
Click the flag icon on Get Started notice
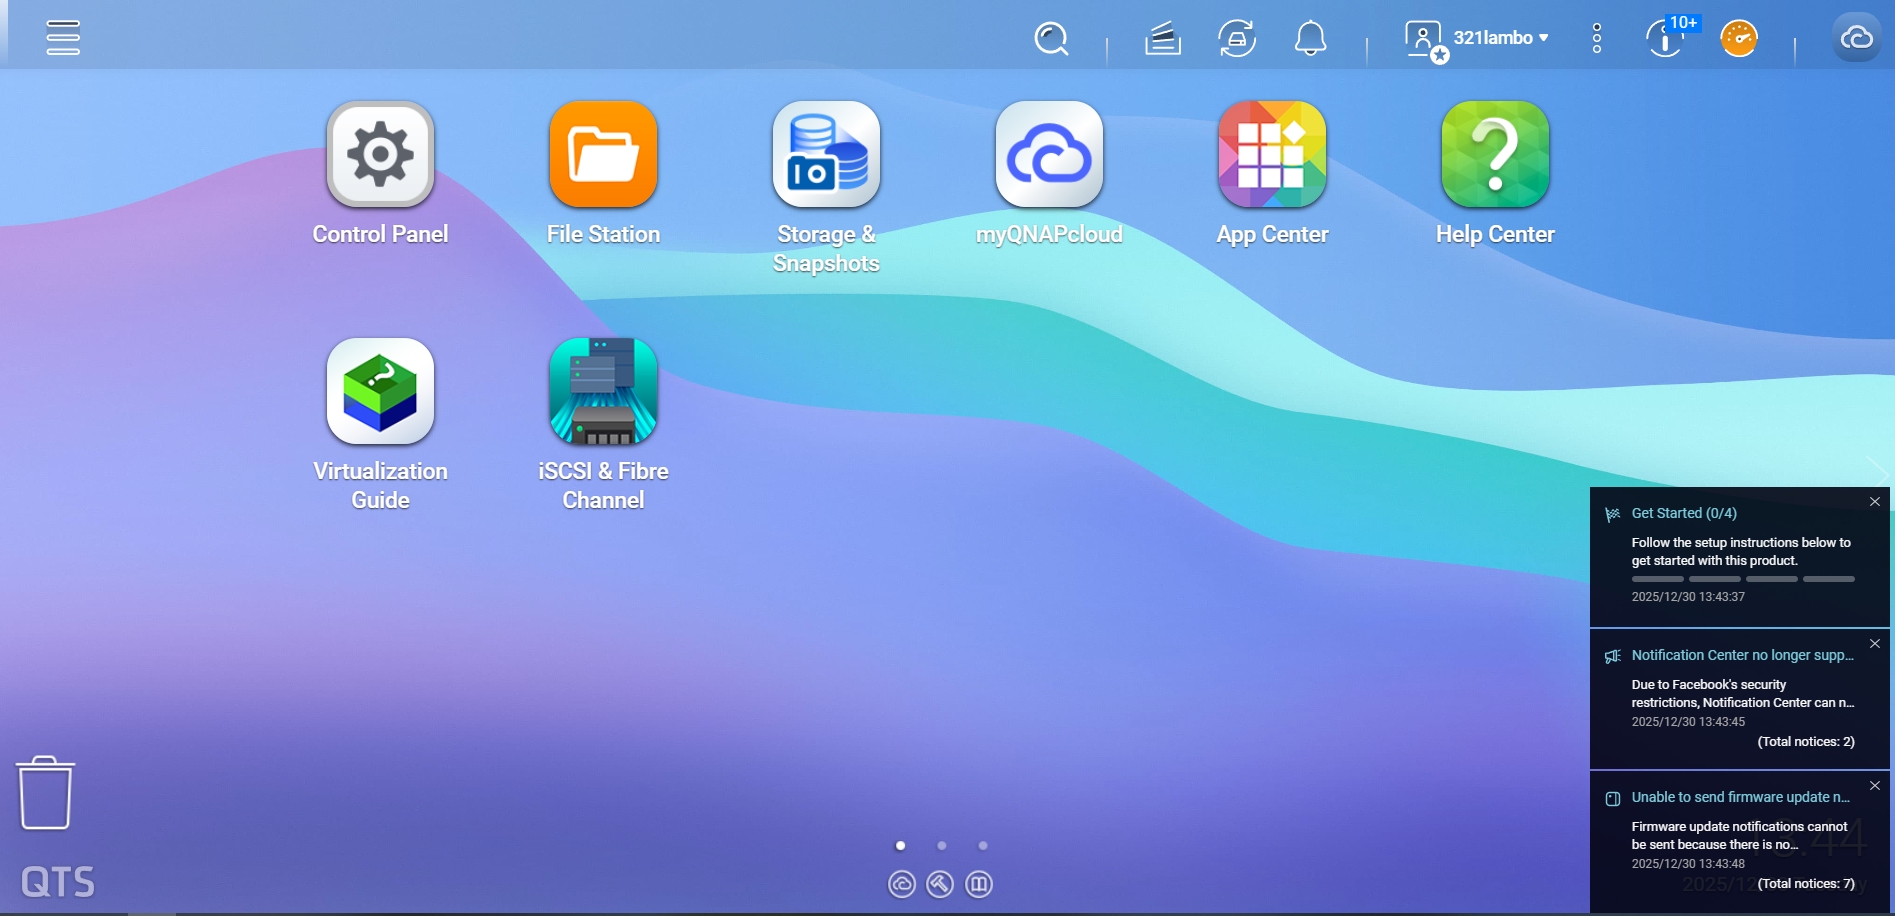pyautogui.click(x=1612, y=515)
